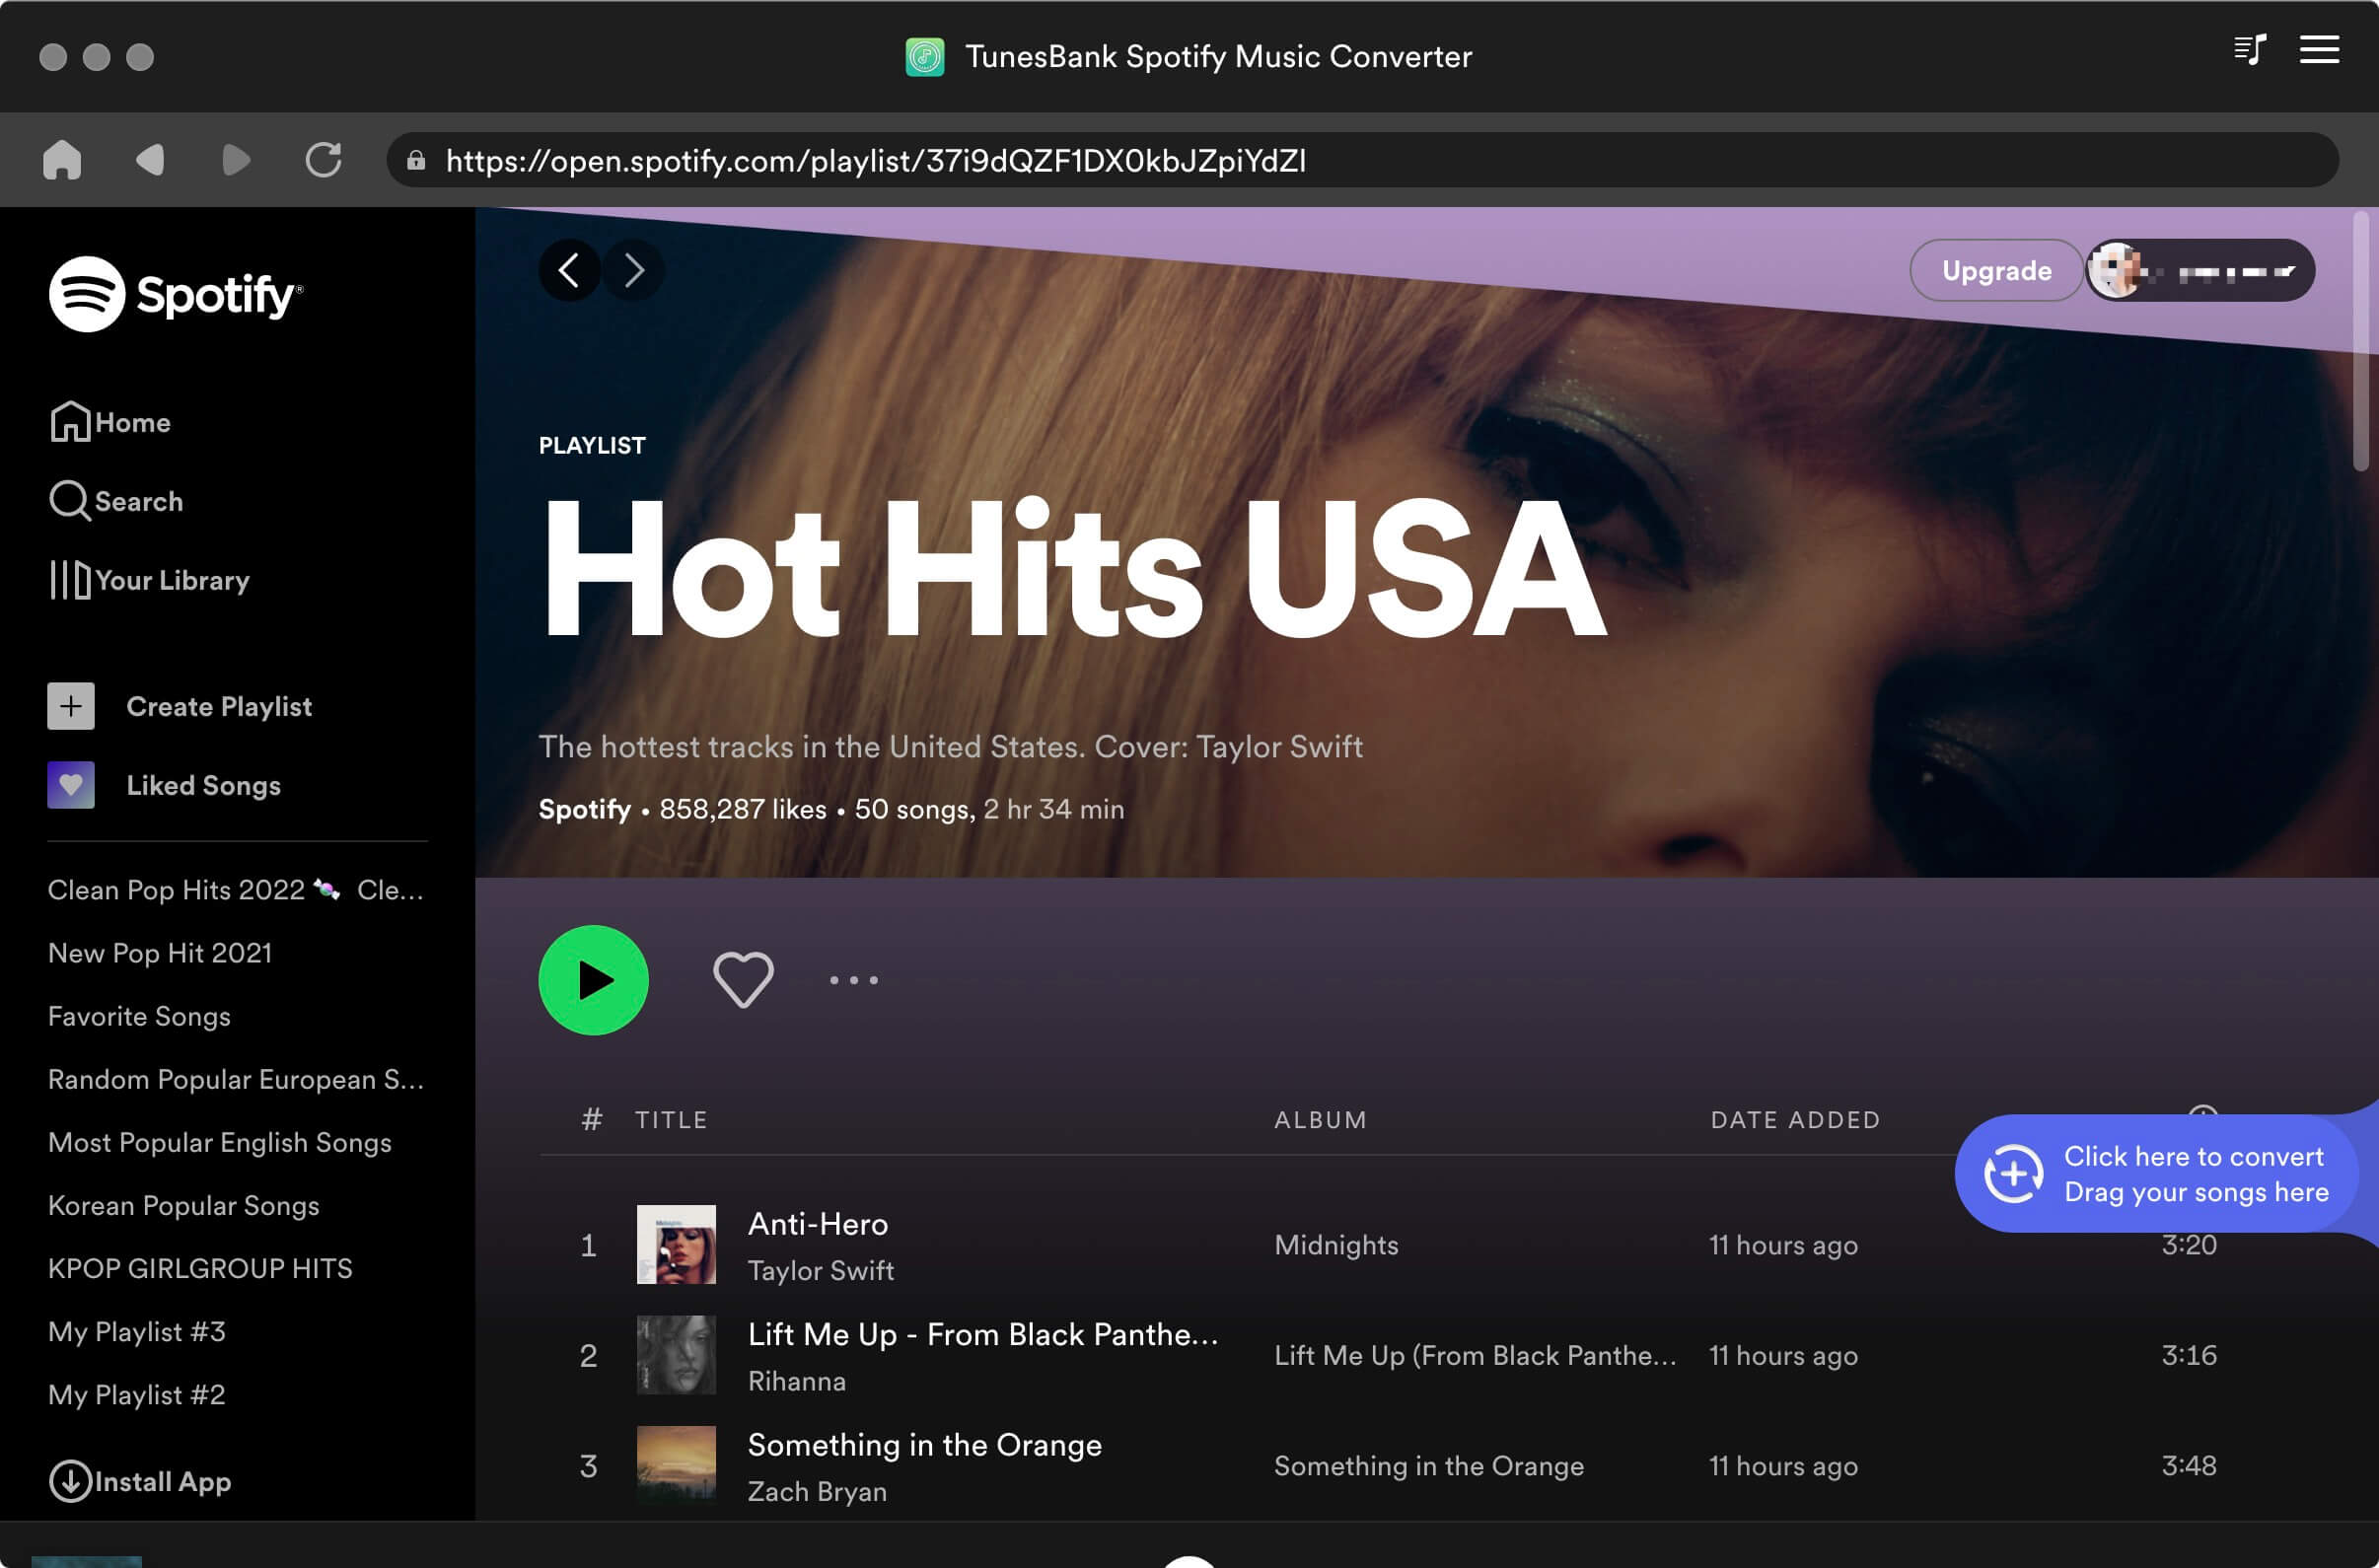Viewport: 2379px width, 1568px height.
Task: Reload the current Spotify page
Action: tap(323, 160)
